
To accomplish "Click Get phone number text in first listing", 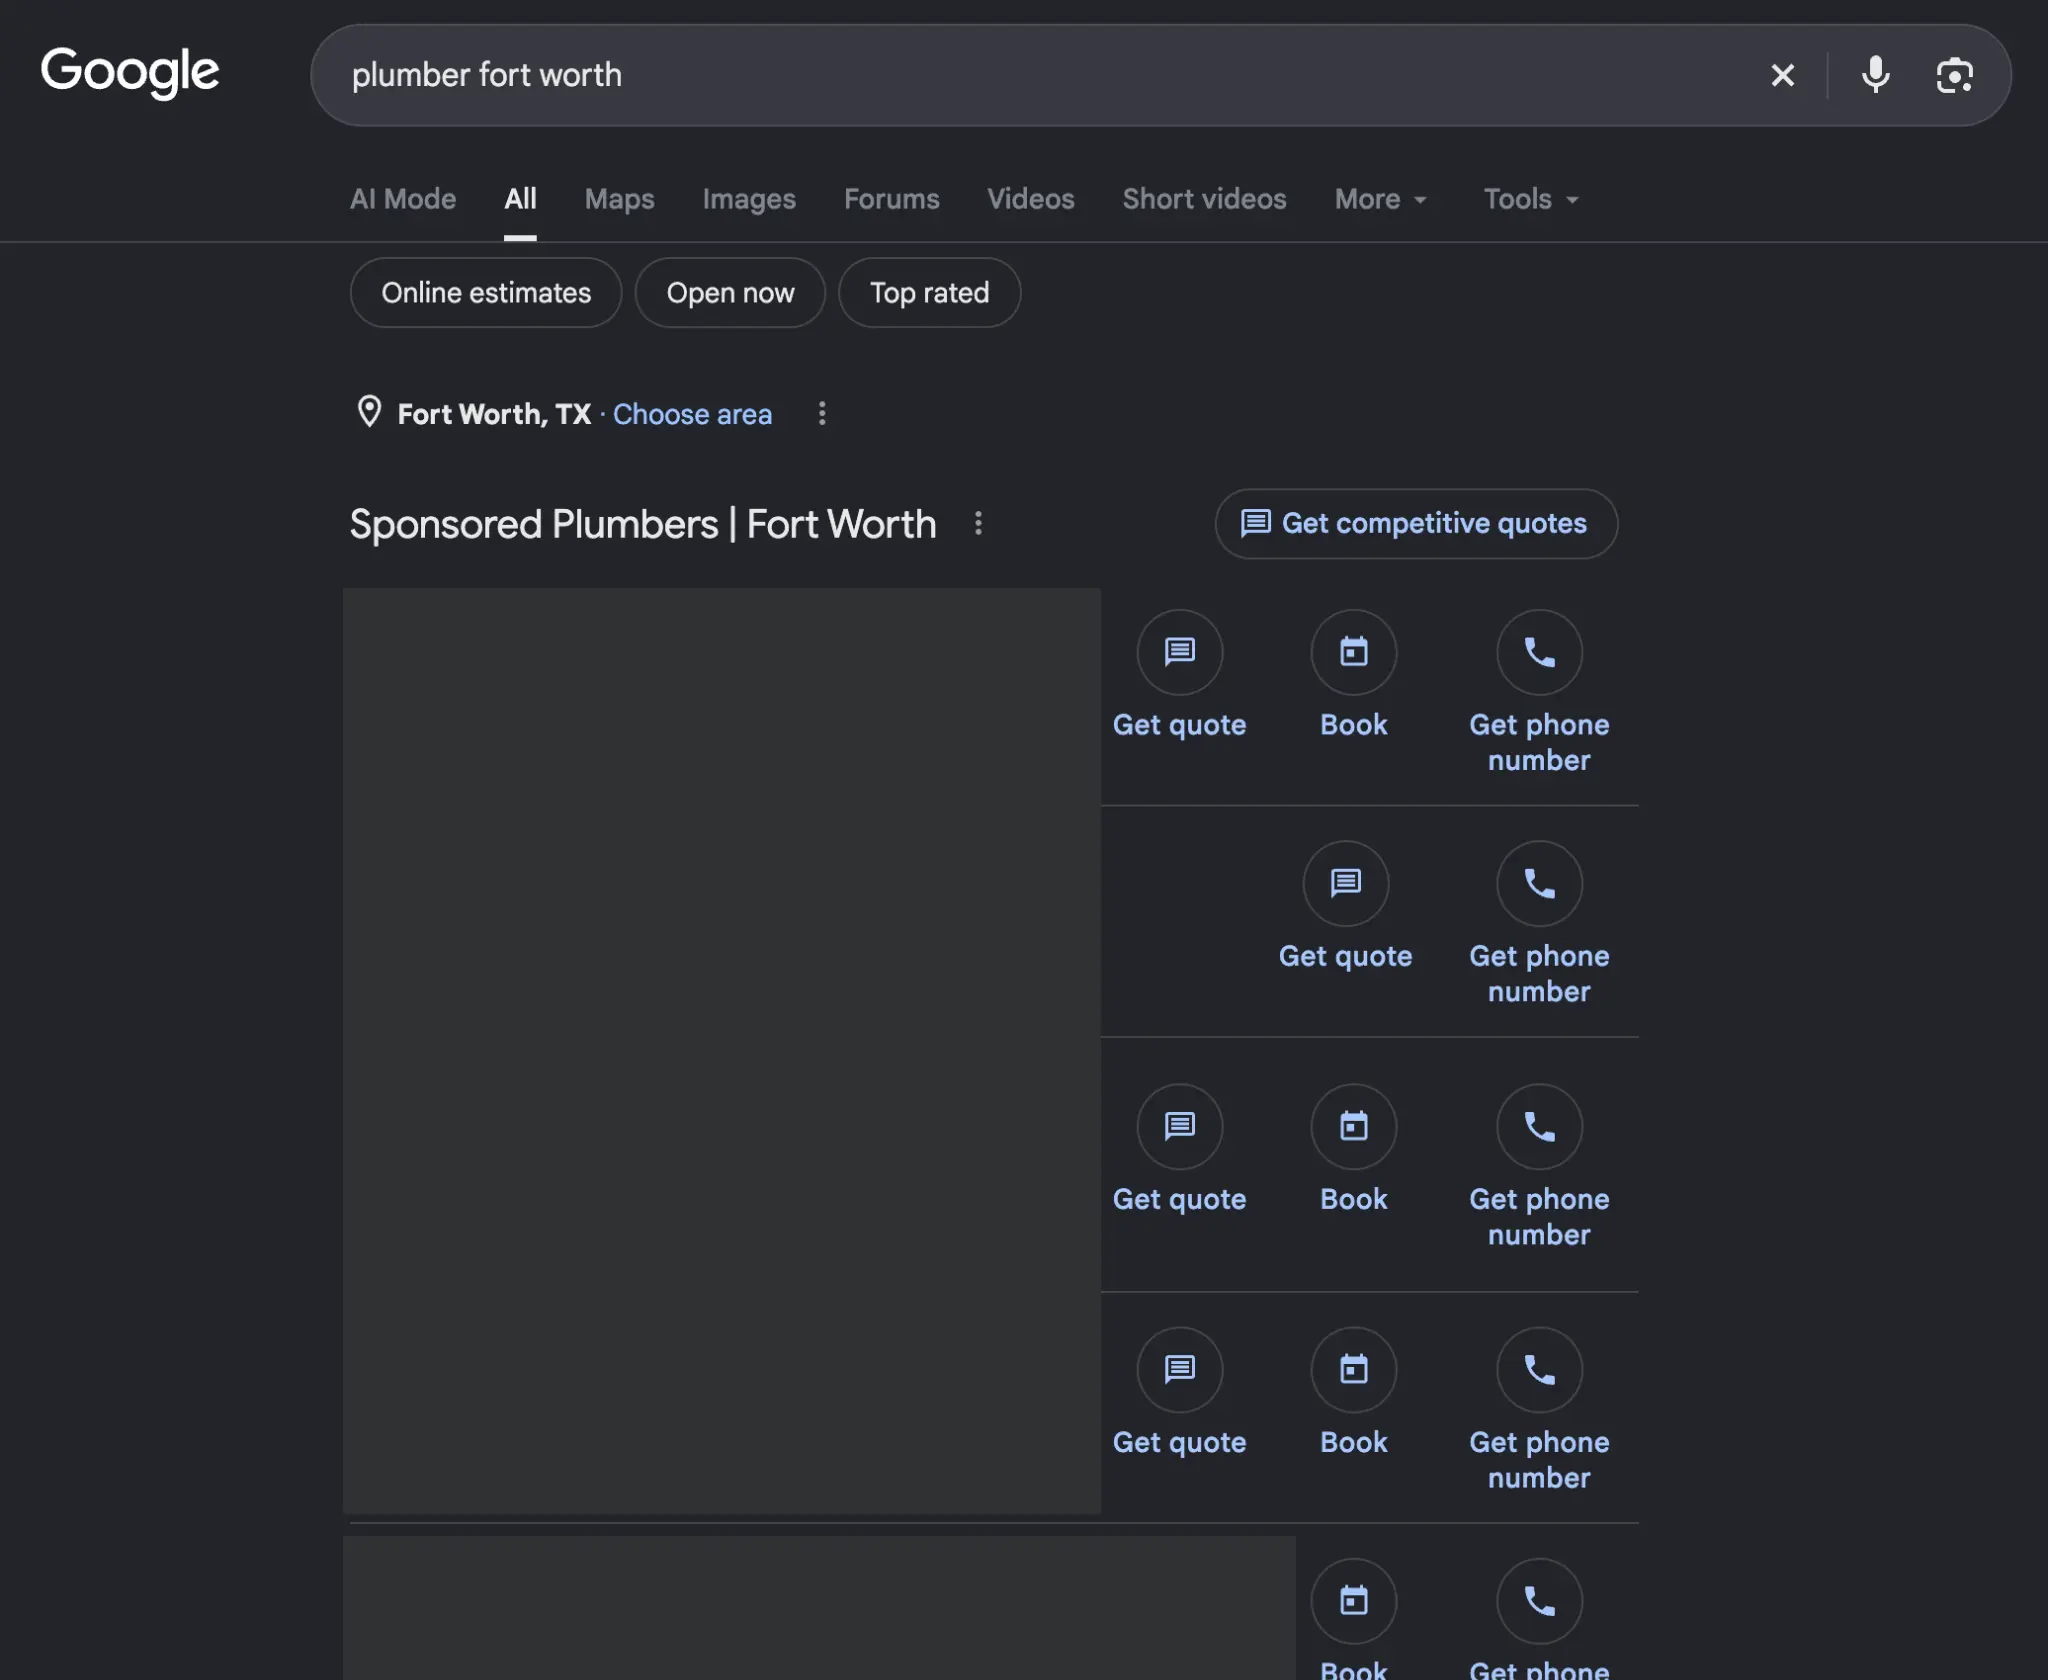I will 1539,742.
